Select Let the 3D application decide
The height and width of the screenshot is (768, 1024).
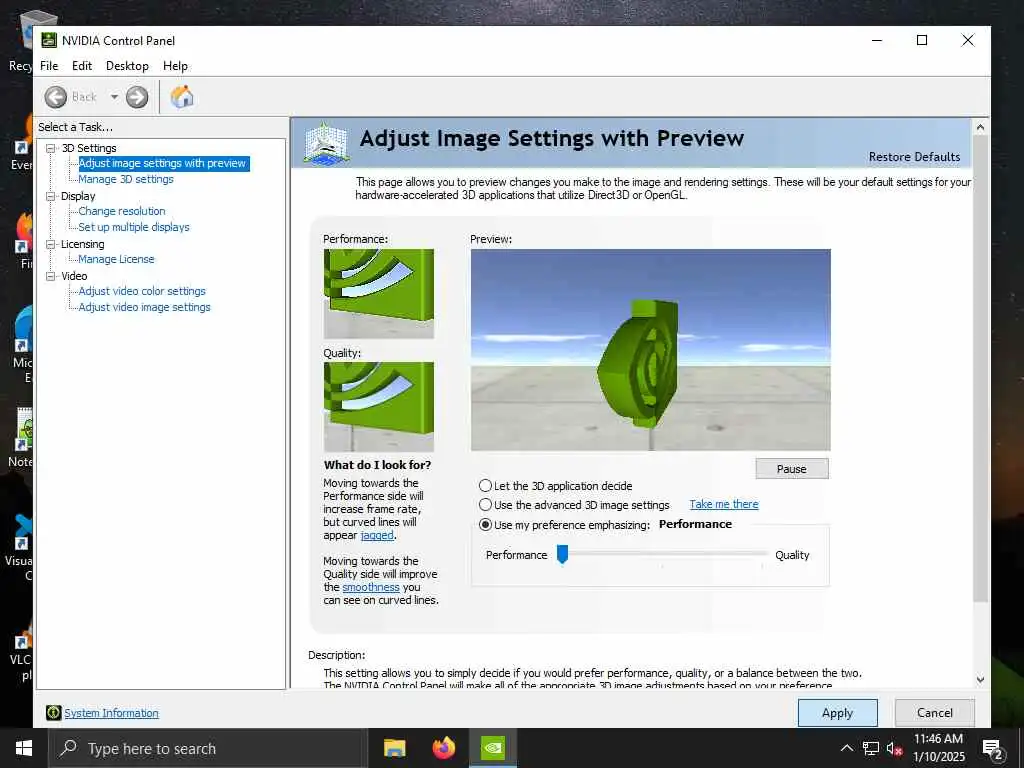click(485, 486)
